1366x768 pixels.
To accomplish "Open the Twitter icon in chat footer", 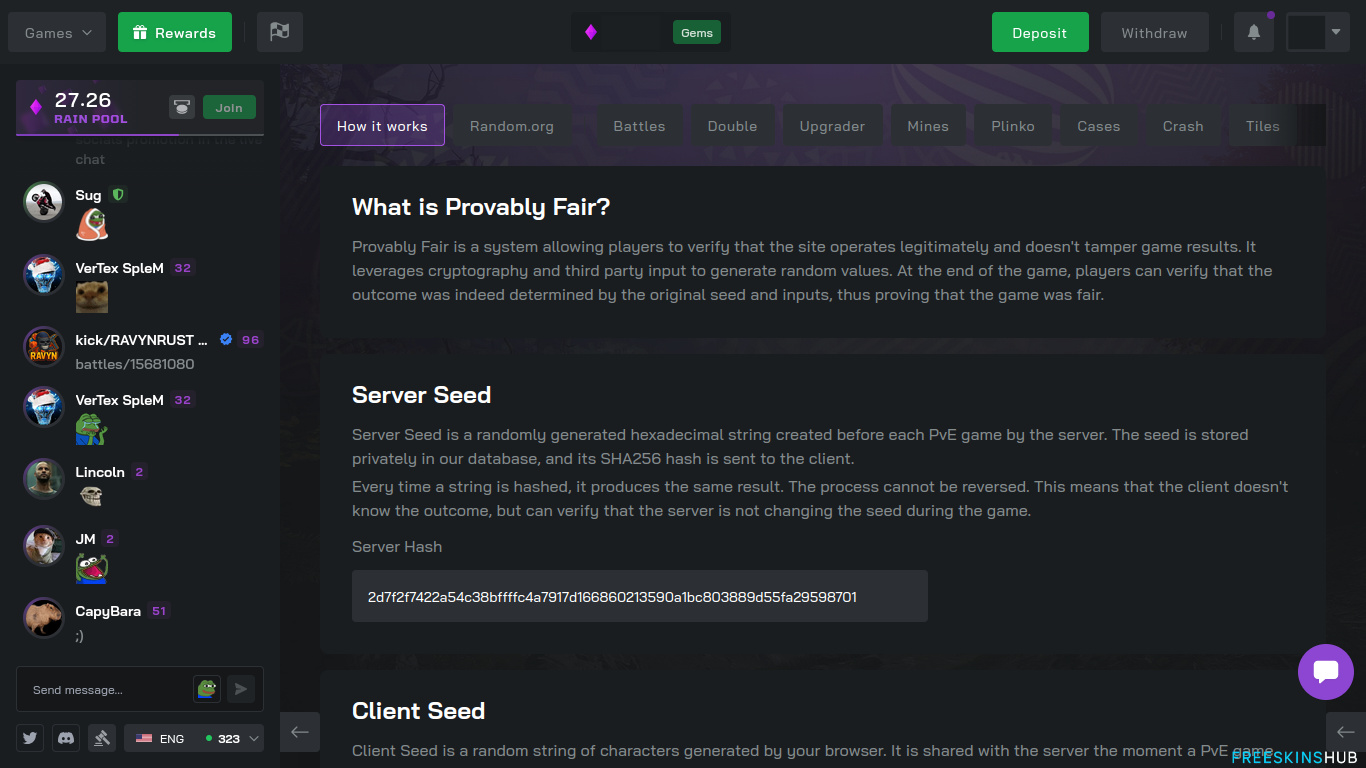I will pos(29,737).
